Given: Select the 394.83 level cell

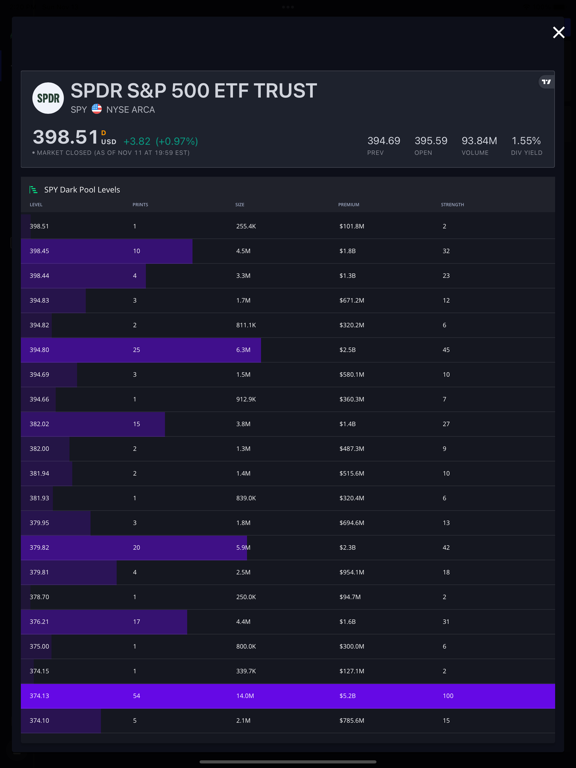Looking at the screenshot, I should coord(39,301).
